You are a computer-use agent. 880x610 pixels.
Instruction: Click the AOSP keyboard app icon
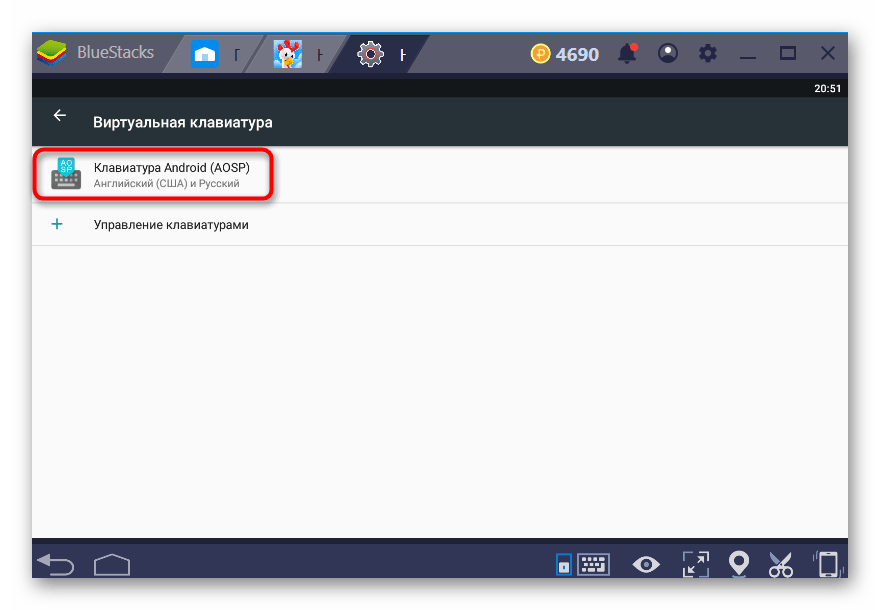pos(66,173)
